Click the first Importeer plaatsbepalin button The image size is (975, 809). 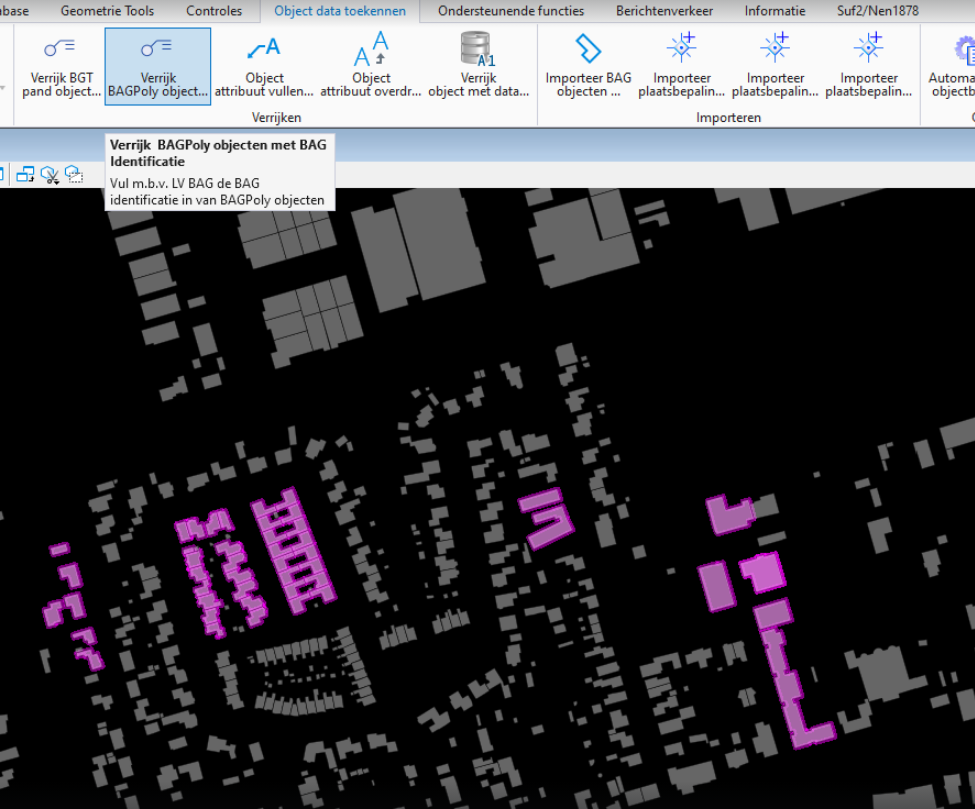coord(682,66)
